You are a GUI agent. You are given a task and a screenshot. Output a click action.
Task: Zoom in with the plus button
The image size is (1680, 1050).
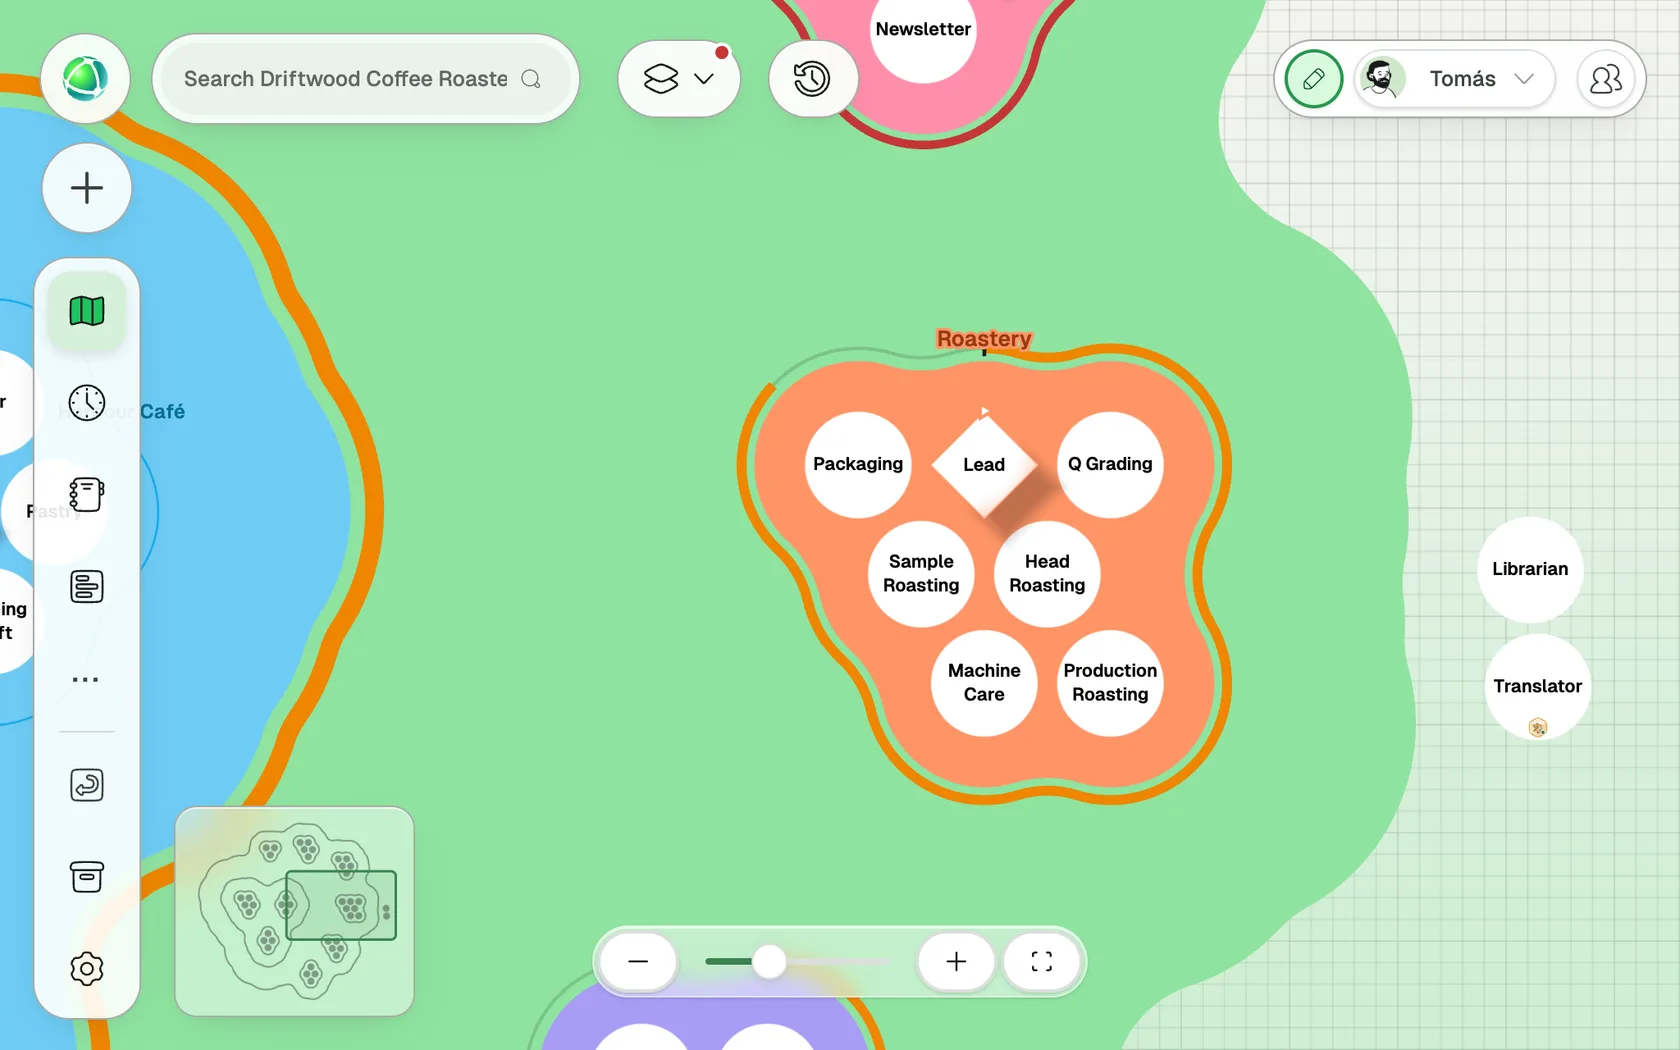[956, 962]
